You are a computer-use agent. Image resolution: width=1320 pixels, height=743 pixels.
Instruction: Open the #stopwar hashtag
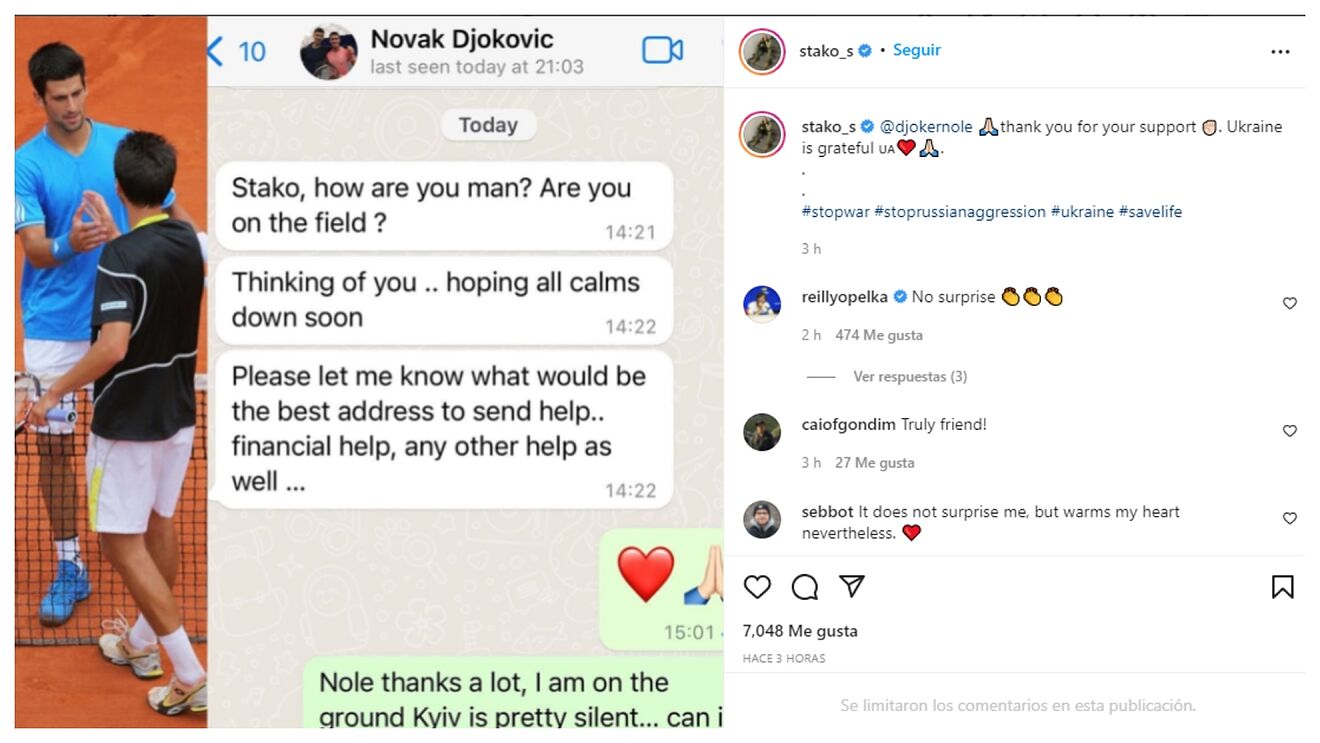pyautogui.click(x=835, y=212)
